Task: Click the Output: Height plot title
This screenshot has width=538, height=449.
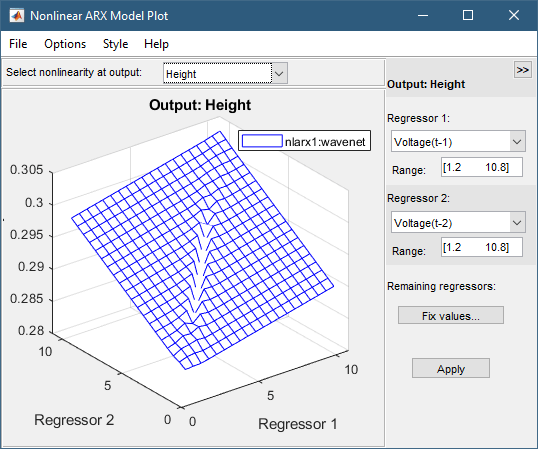Action: click(x=200, y=105)
